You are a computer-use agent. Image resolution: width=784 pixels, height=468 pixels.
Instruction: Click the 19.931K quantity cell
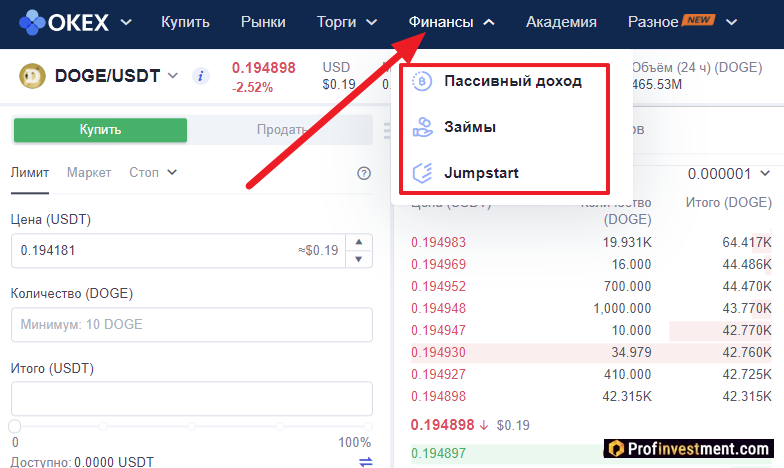tap(627, 242)
